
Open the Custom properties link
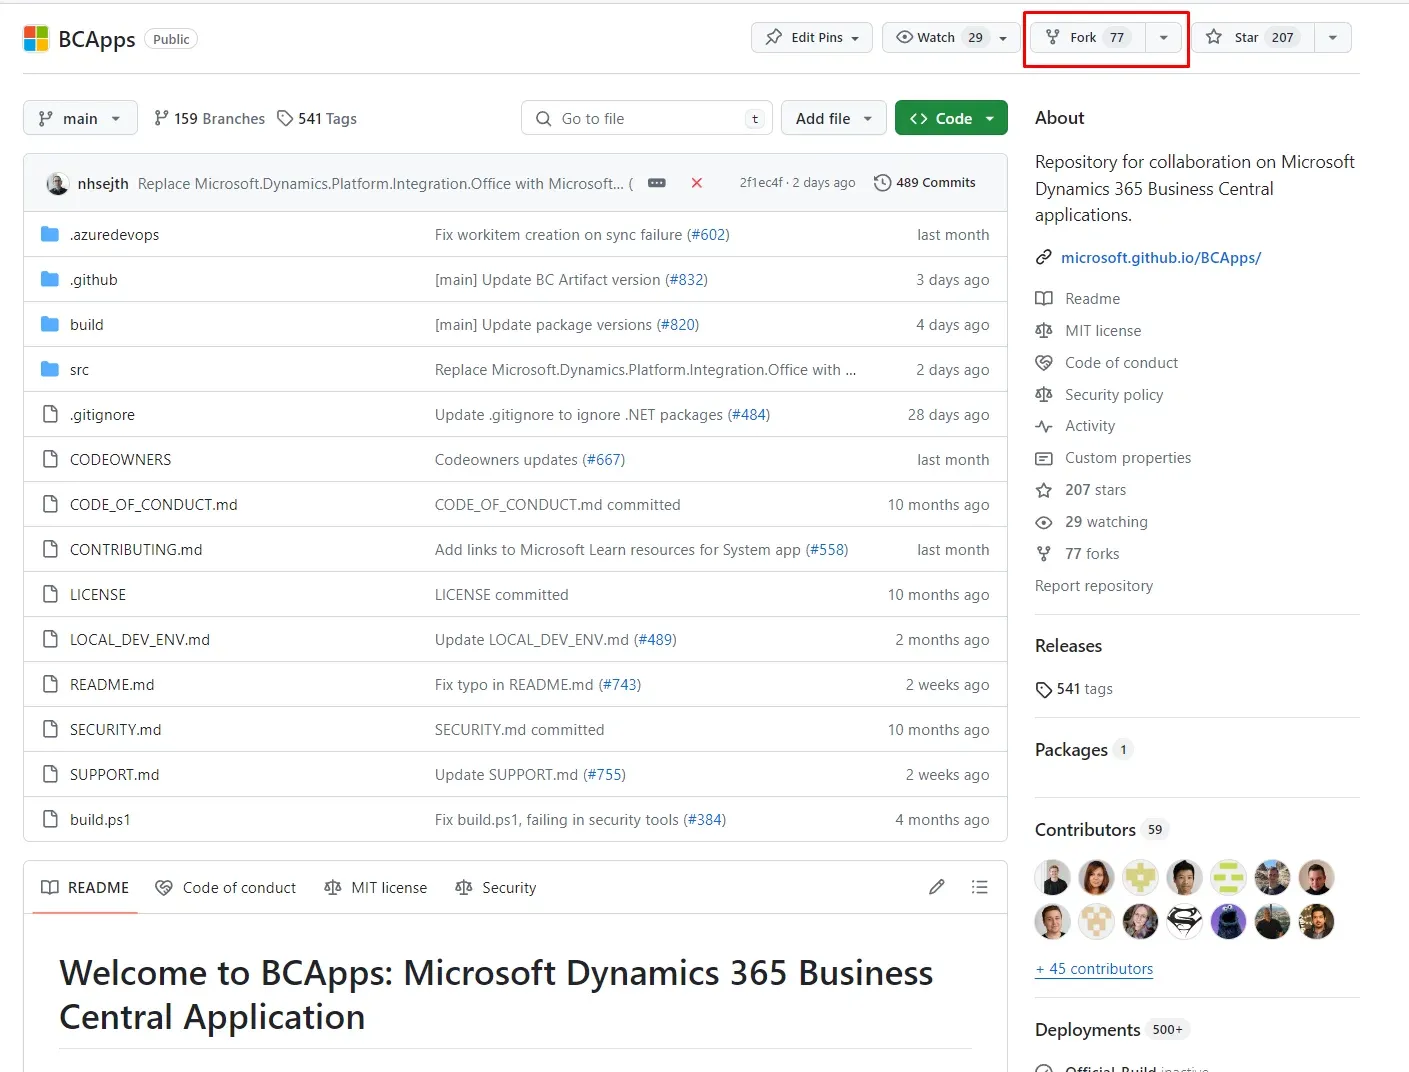[1128, 458]
